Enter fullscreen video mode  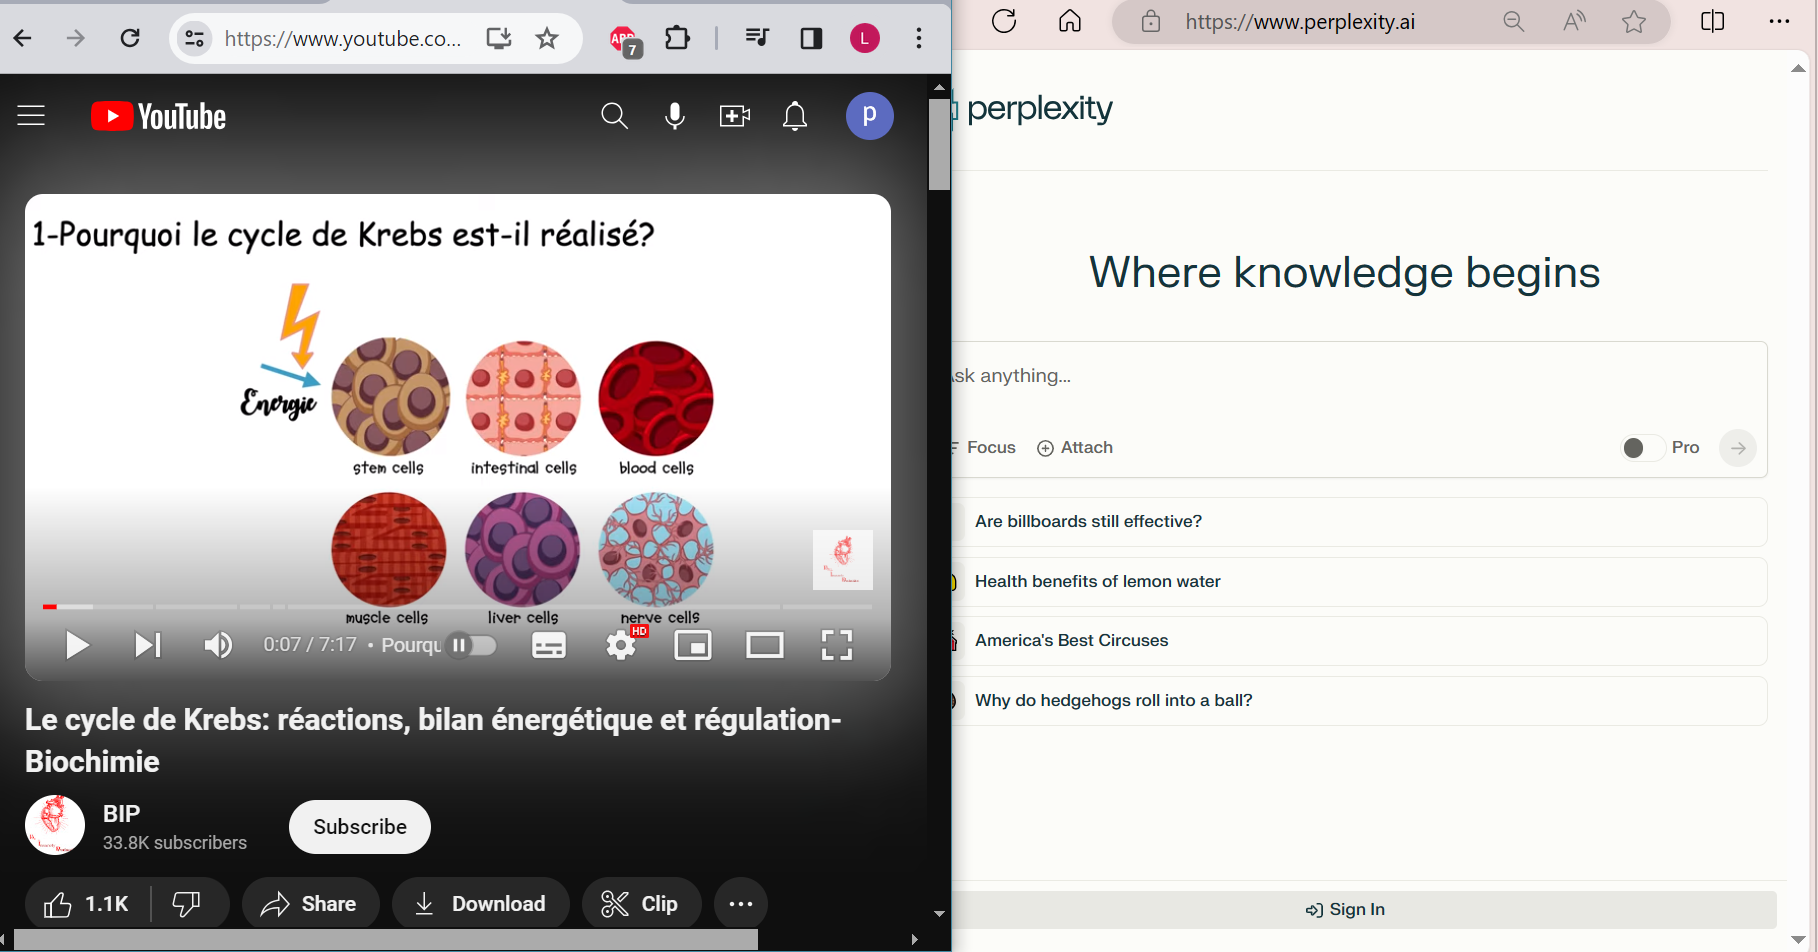point(837,645)
